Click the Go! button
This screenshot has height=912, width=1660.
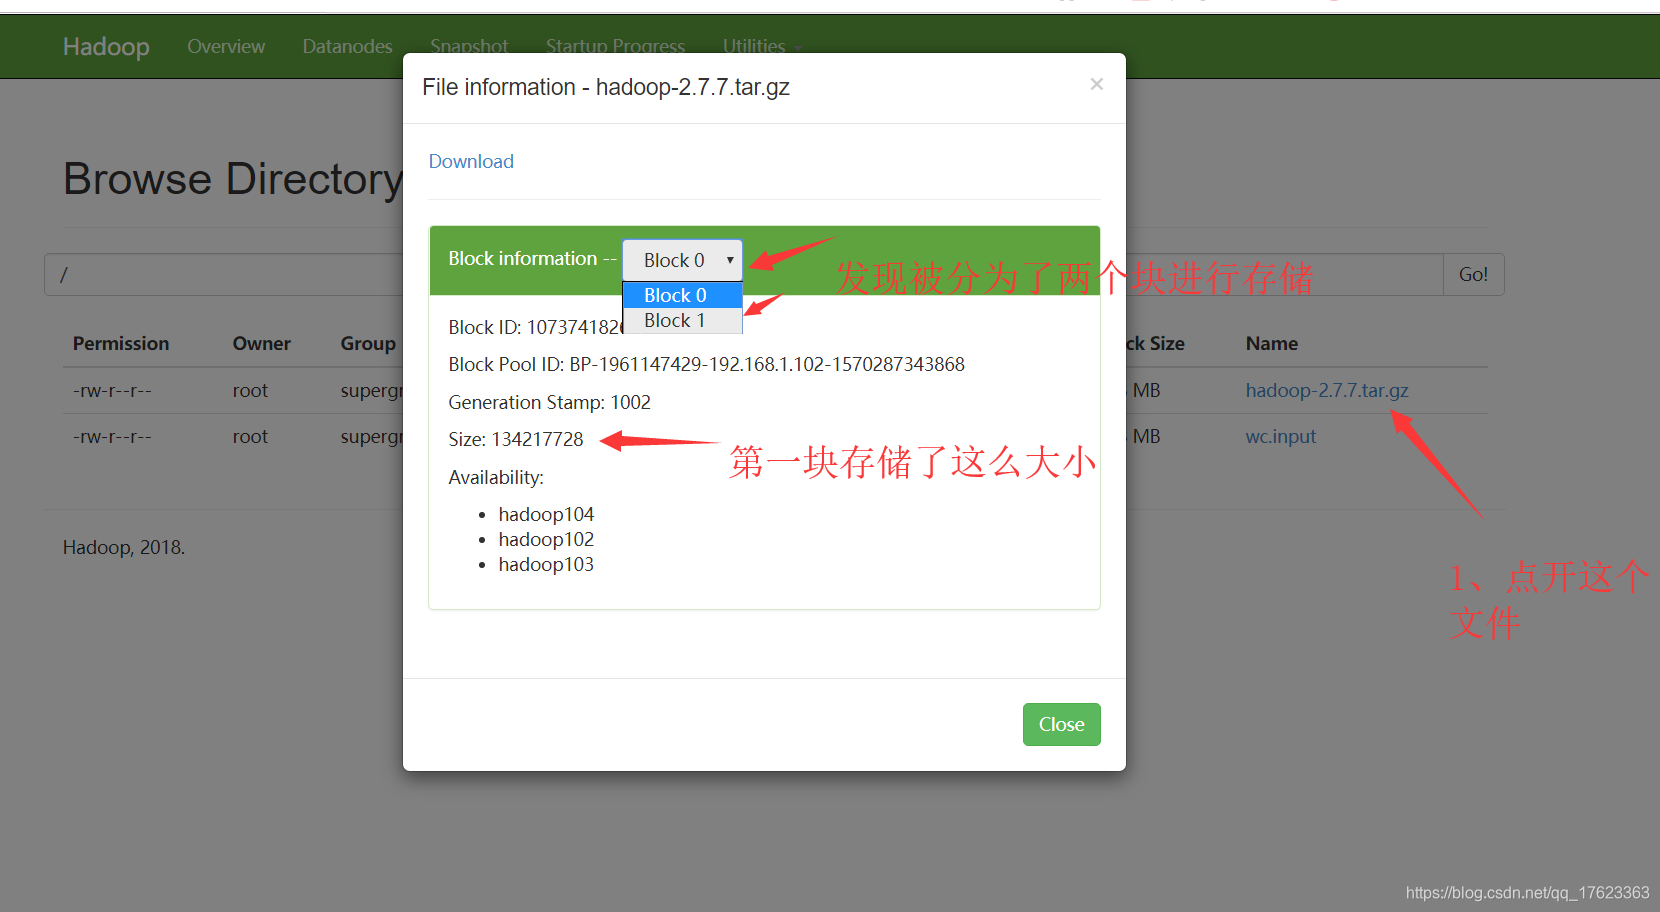click(x=1473, y=274)
